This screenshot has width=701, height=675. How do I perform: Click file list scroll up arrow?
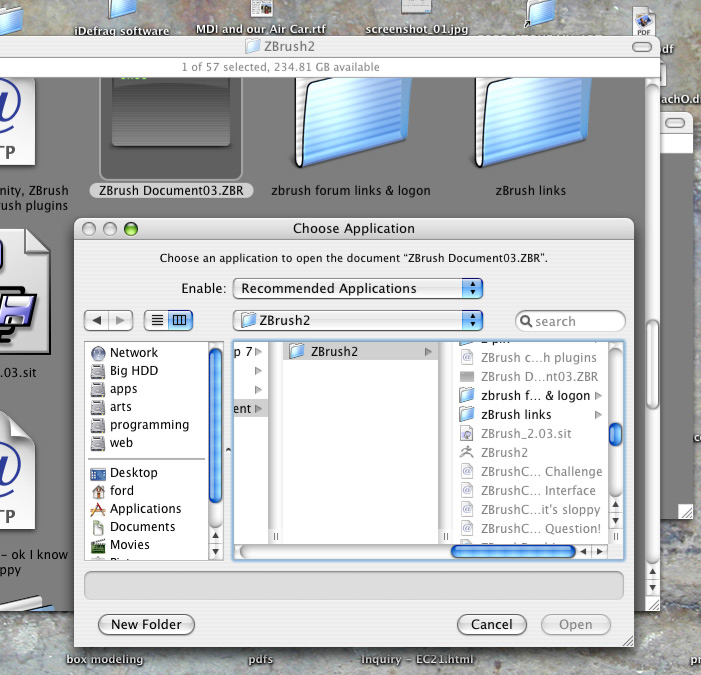(616, 505)
